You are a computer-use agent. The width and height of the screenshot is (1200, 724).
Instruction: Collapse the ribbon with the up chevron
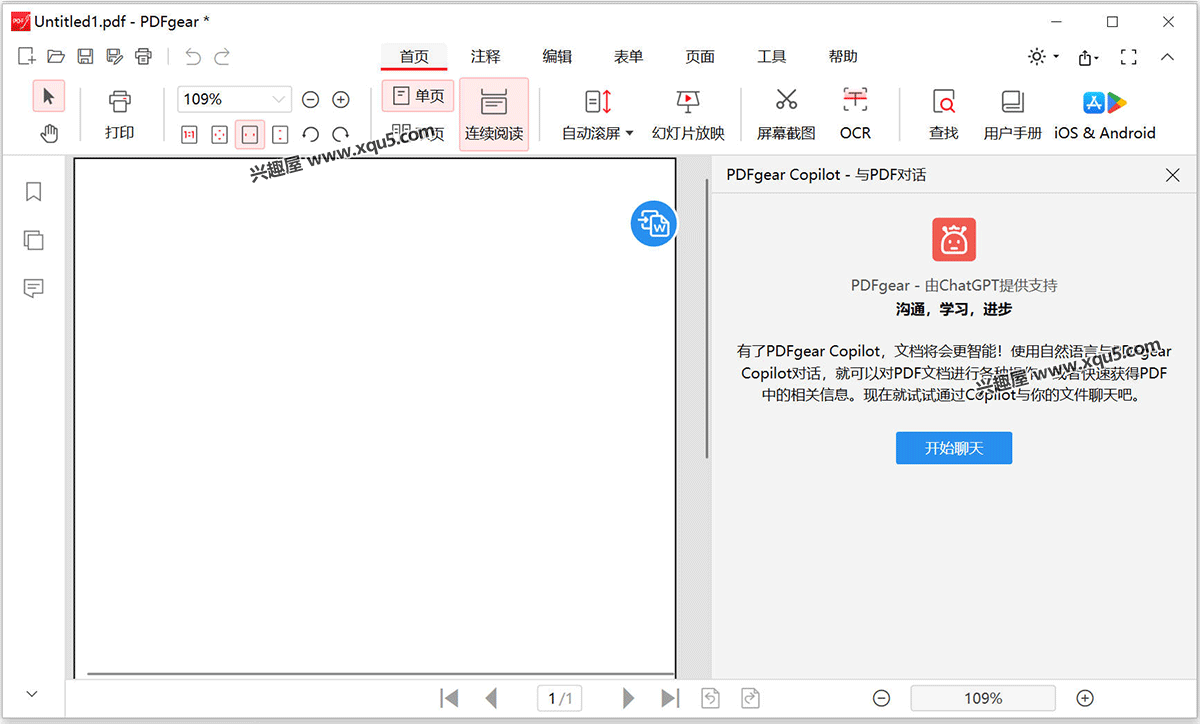tap(1167, 57)
